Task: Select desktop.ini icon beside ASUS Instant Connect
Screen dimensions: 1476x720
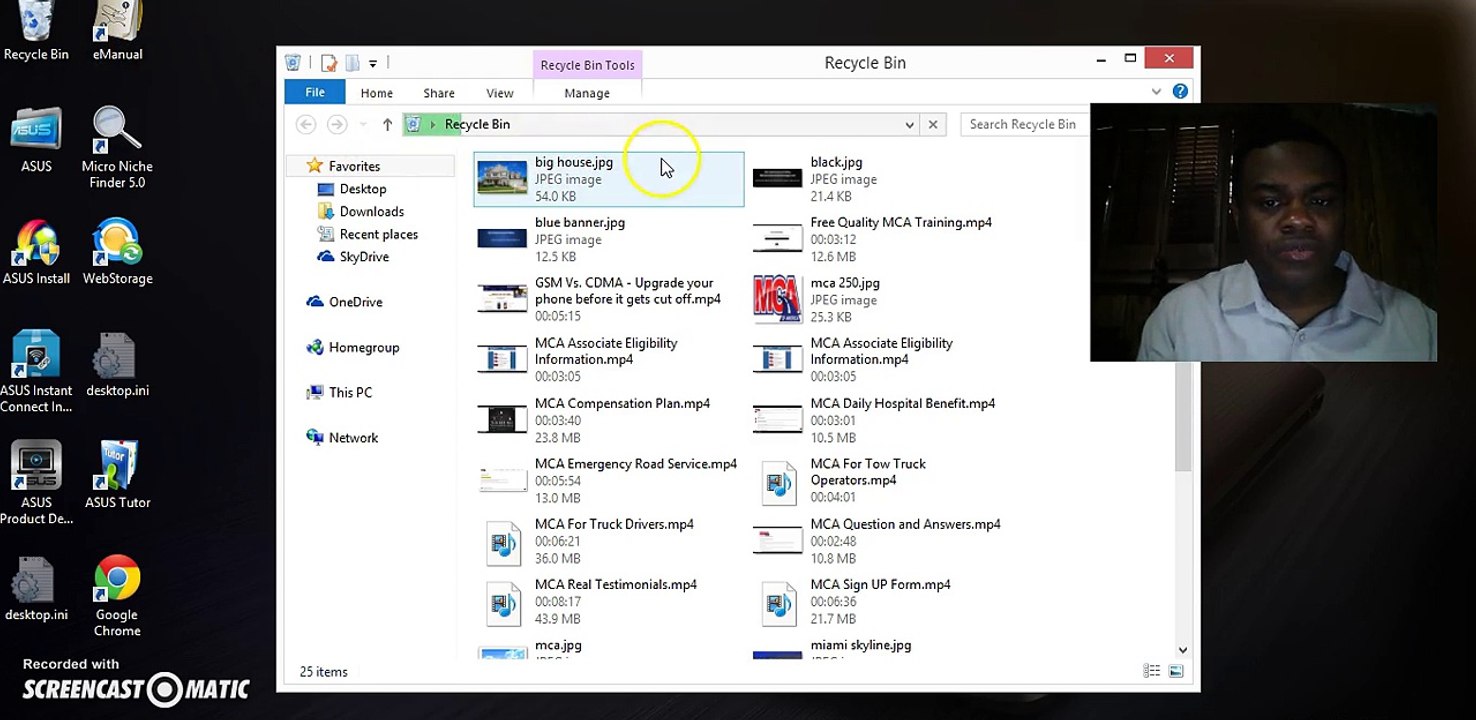Action: pyautogui.click(x=118, y=365)
